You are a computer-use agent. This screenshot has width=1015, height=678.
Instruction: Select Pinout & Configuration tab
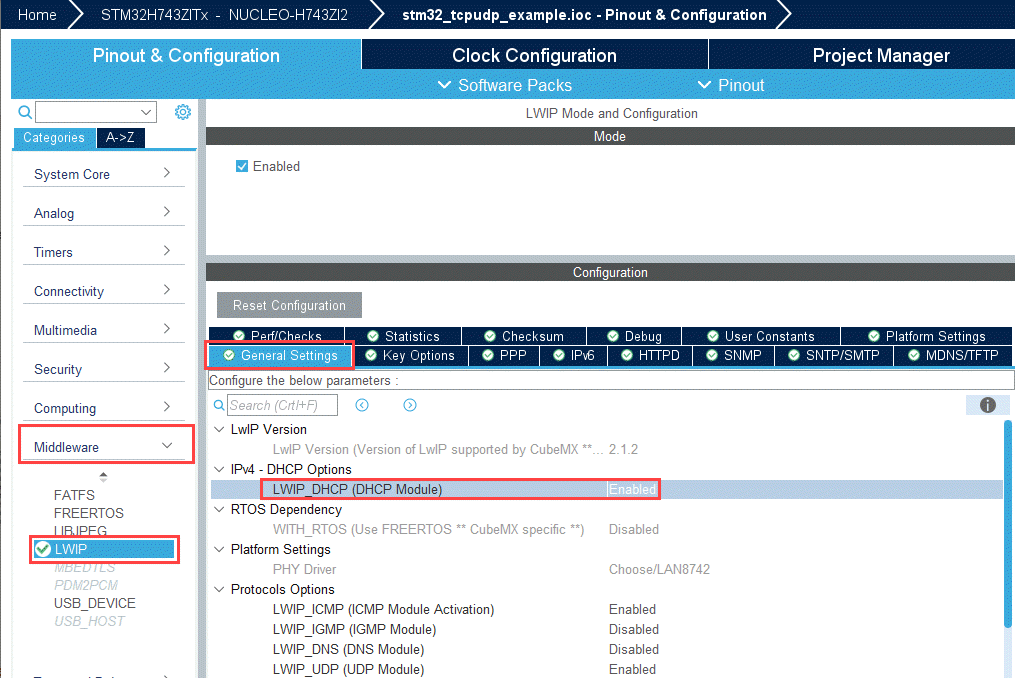(186, 55)
